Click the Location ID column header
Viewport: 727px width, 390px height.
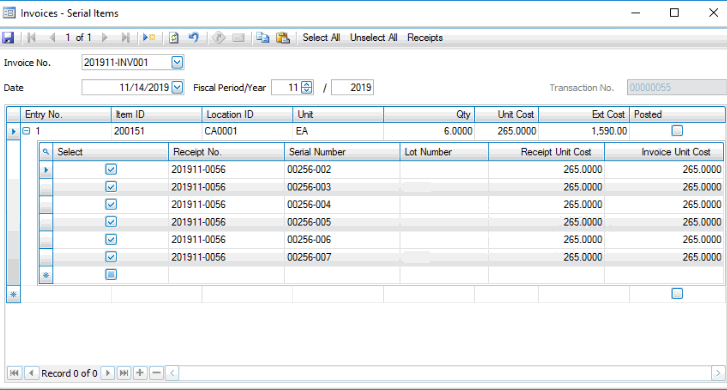[247, 115]
